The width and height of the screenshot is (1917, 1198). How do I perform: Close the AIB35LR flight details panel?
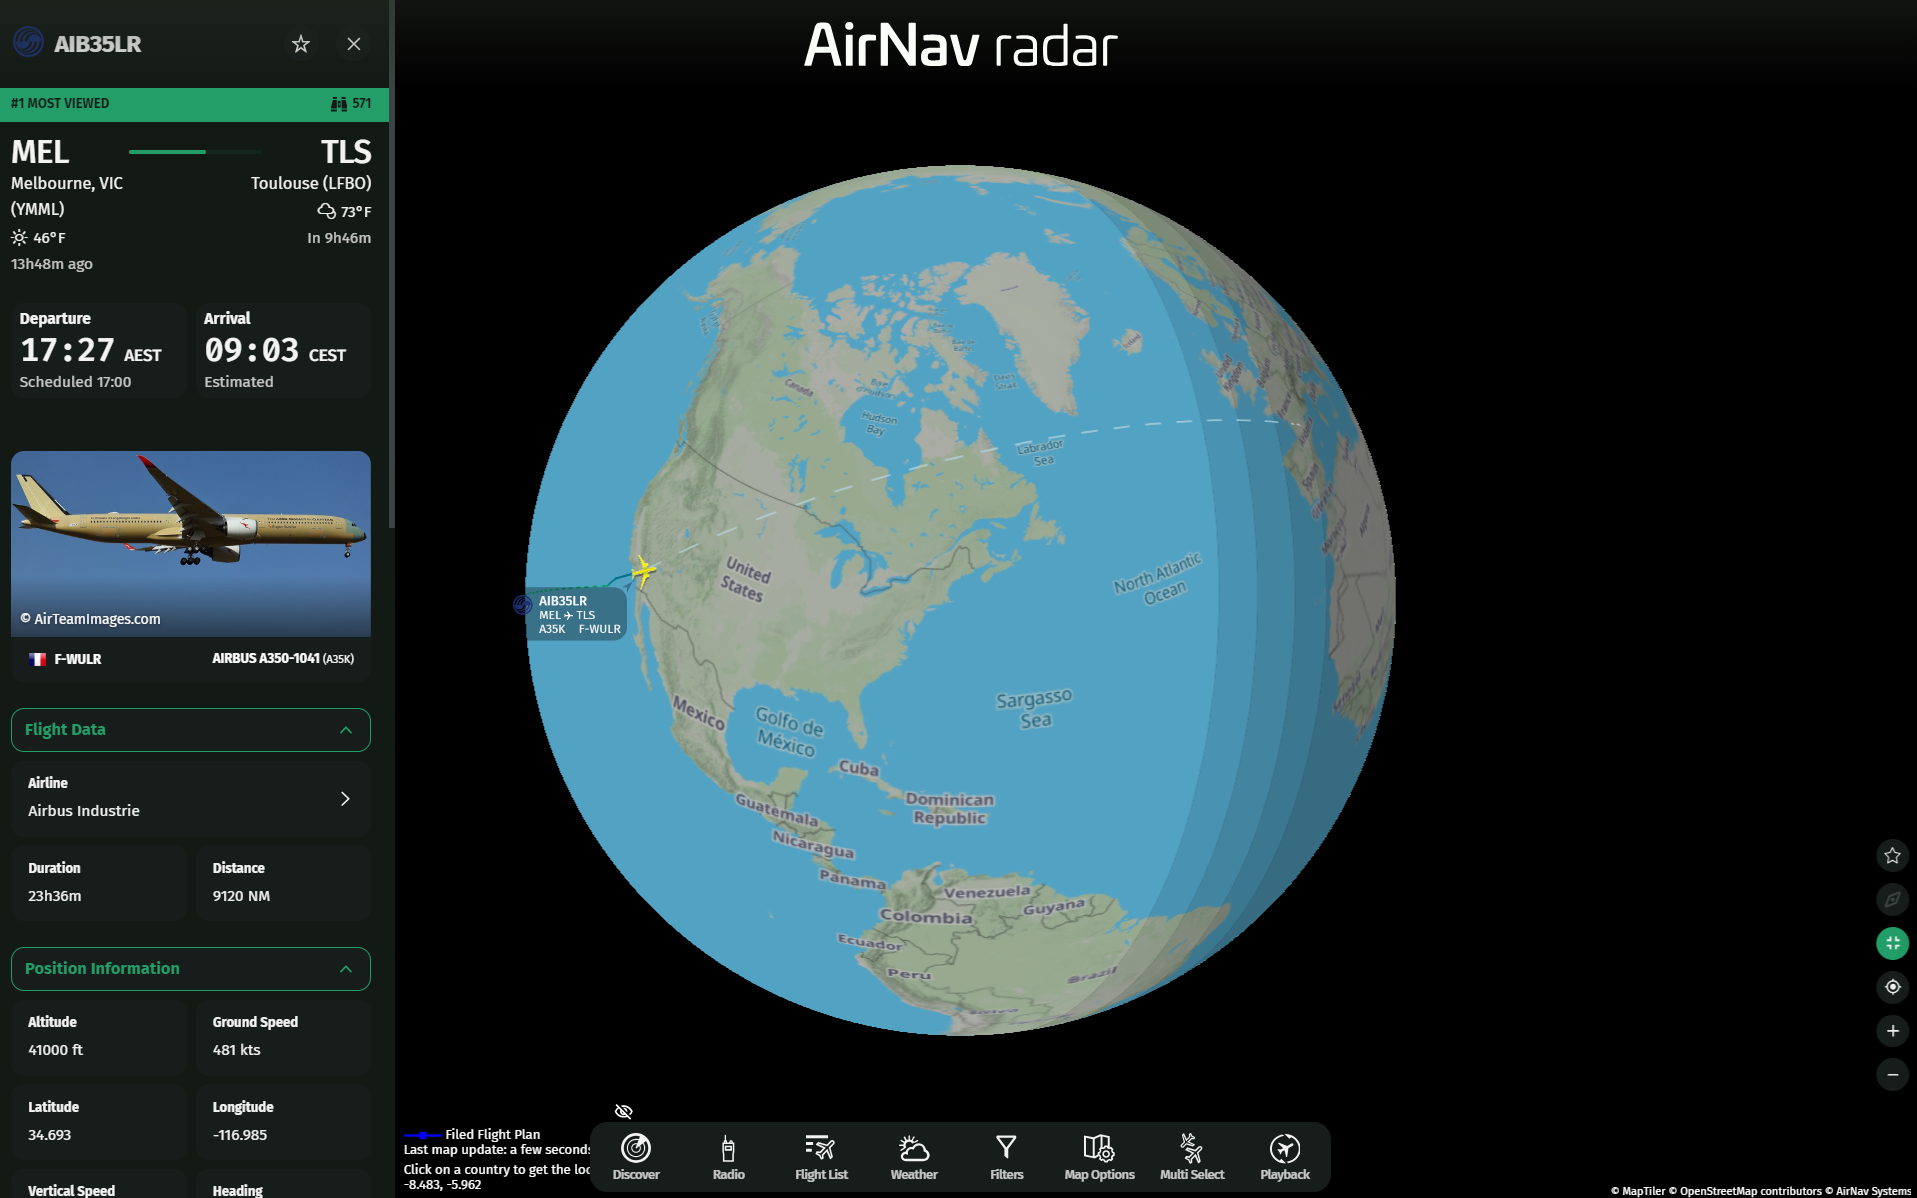[x=354, y=44]
